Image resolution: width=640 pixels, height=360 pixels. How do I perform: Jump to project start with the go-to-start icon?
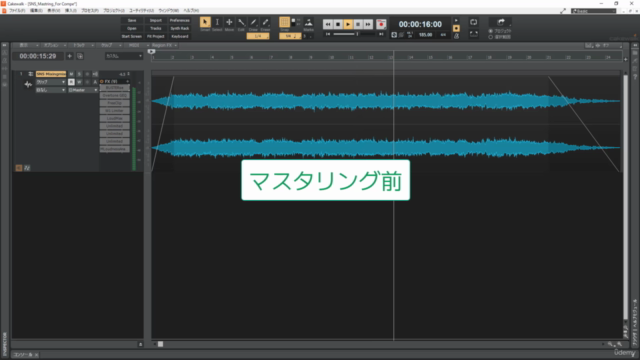(328, 34)
